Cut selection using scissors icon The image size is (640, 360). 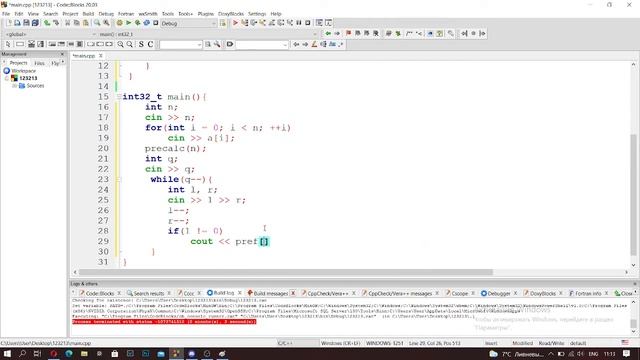pyautogui.click(x=68, y=23)
